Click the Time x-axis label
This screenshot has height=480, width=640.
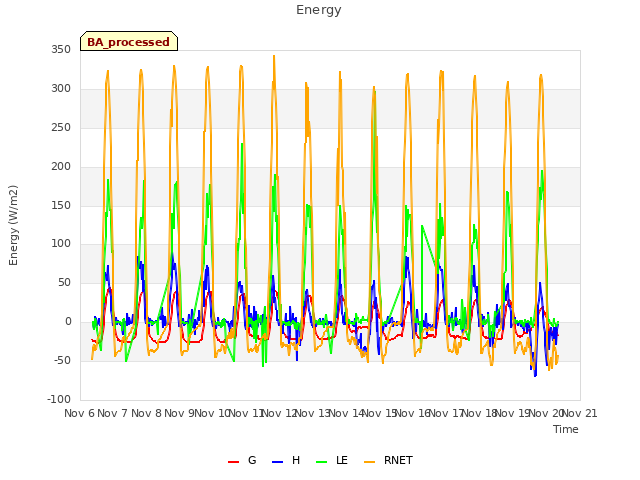point(566,429)
